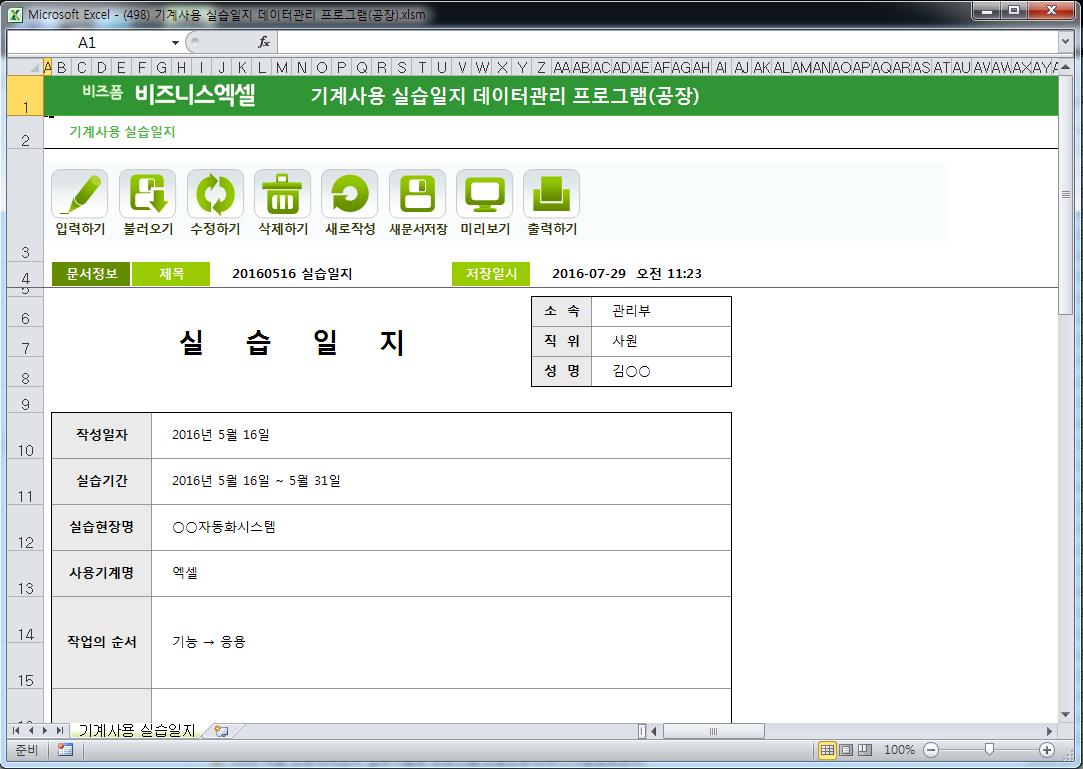
Task: Click the 엑셀 machine name cell
Action: coord(441,573)
